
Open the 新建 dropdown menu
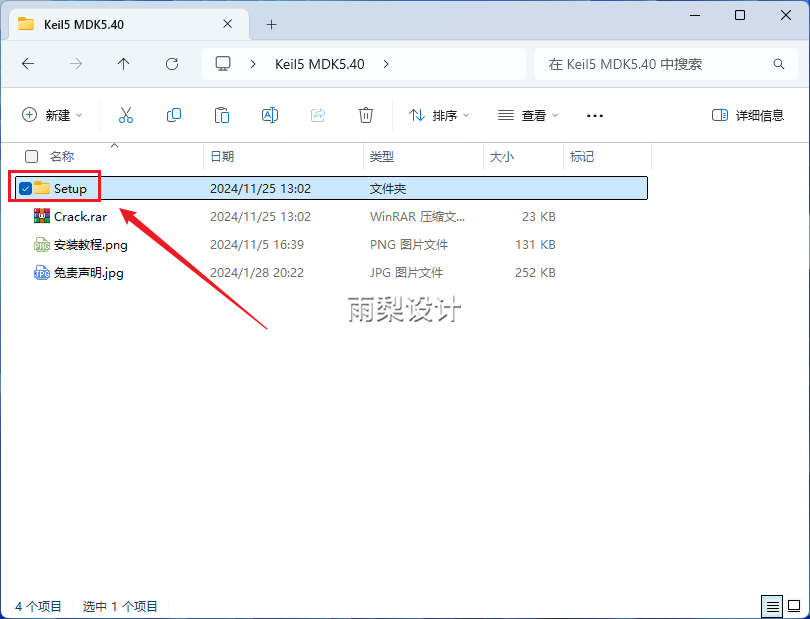[52, 115]
